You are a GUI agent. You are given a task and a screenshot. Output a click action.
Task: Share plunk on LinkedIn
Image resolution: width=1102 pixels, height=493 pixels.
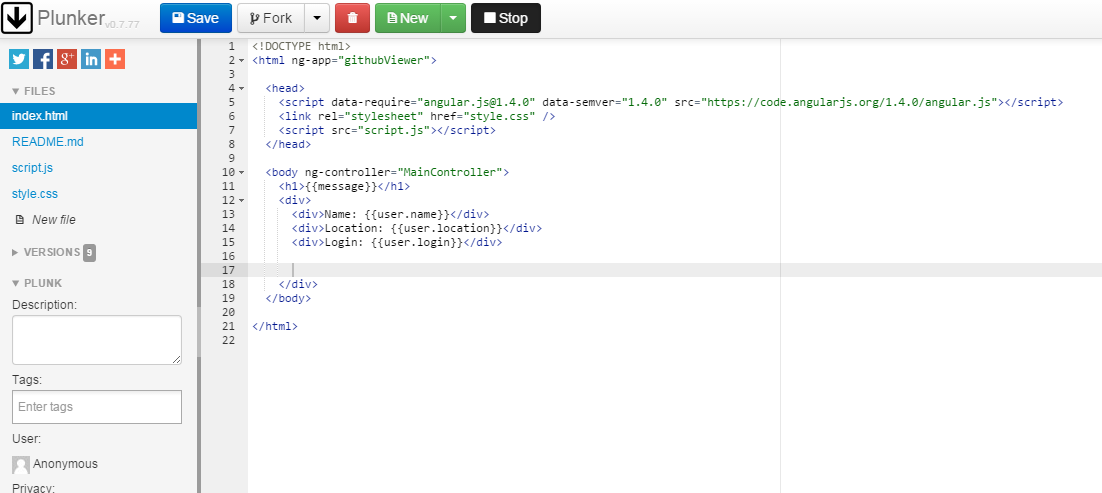point(91,59)
